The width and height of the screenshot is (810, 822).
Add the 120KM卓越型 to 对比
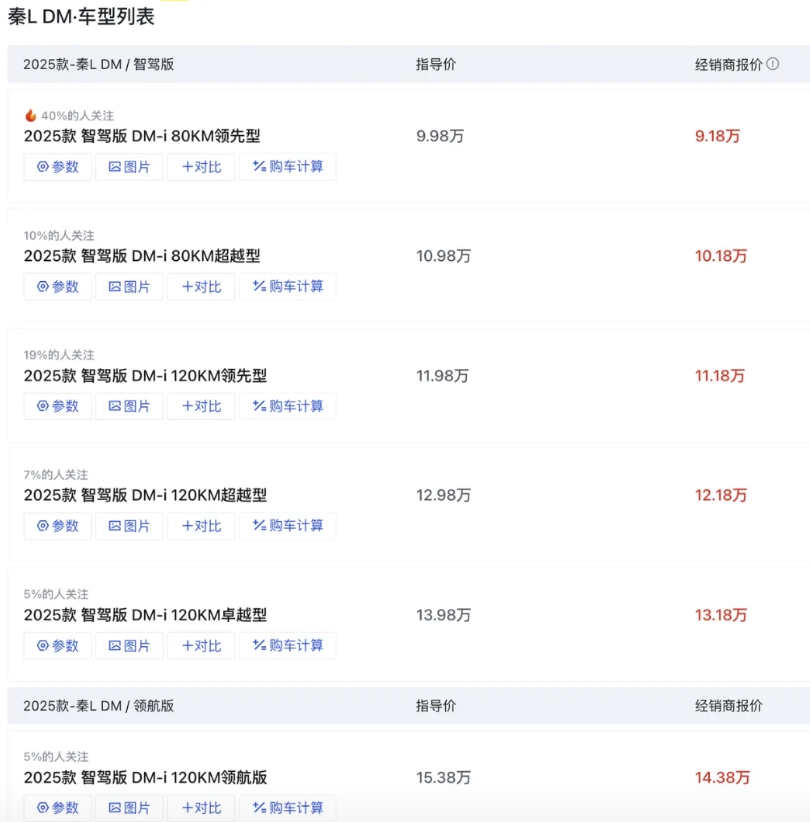(x=201, y=645)
